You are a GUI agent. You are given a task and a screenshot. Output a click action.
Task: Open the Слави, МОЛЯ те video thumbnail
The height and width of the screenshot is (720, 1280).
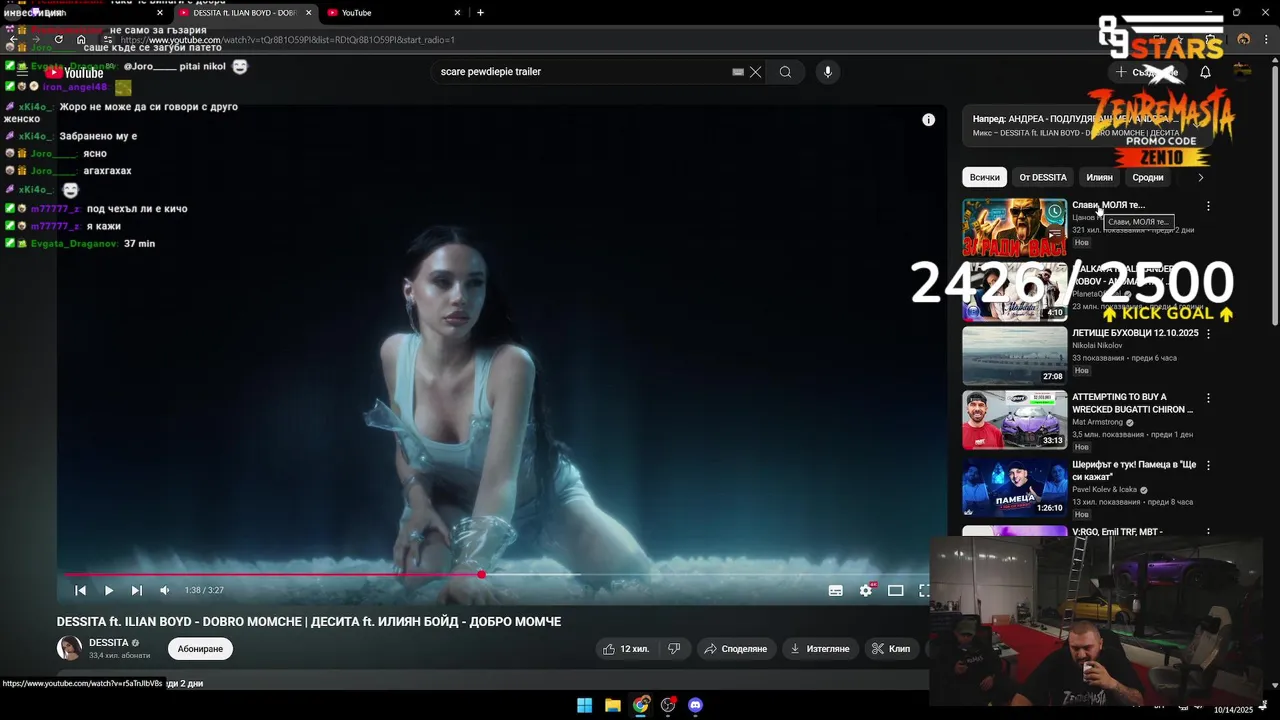(1014, 228)
